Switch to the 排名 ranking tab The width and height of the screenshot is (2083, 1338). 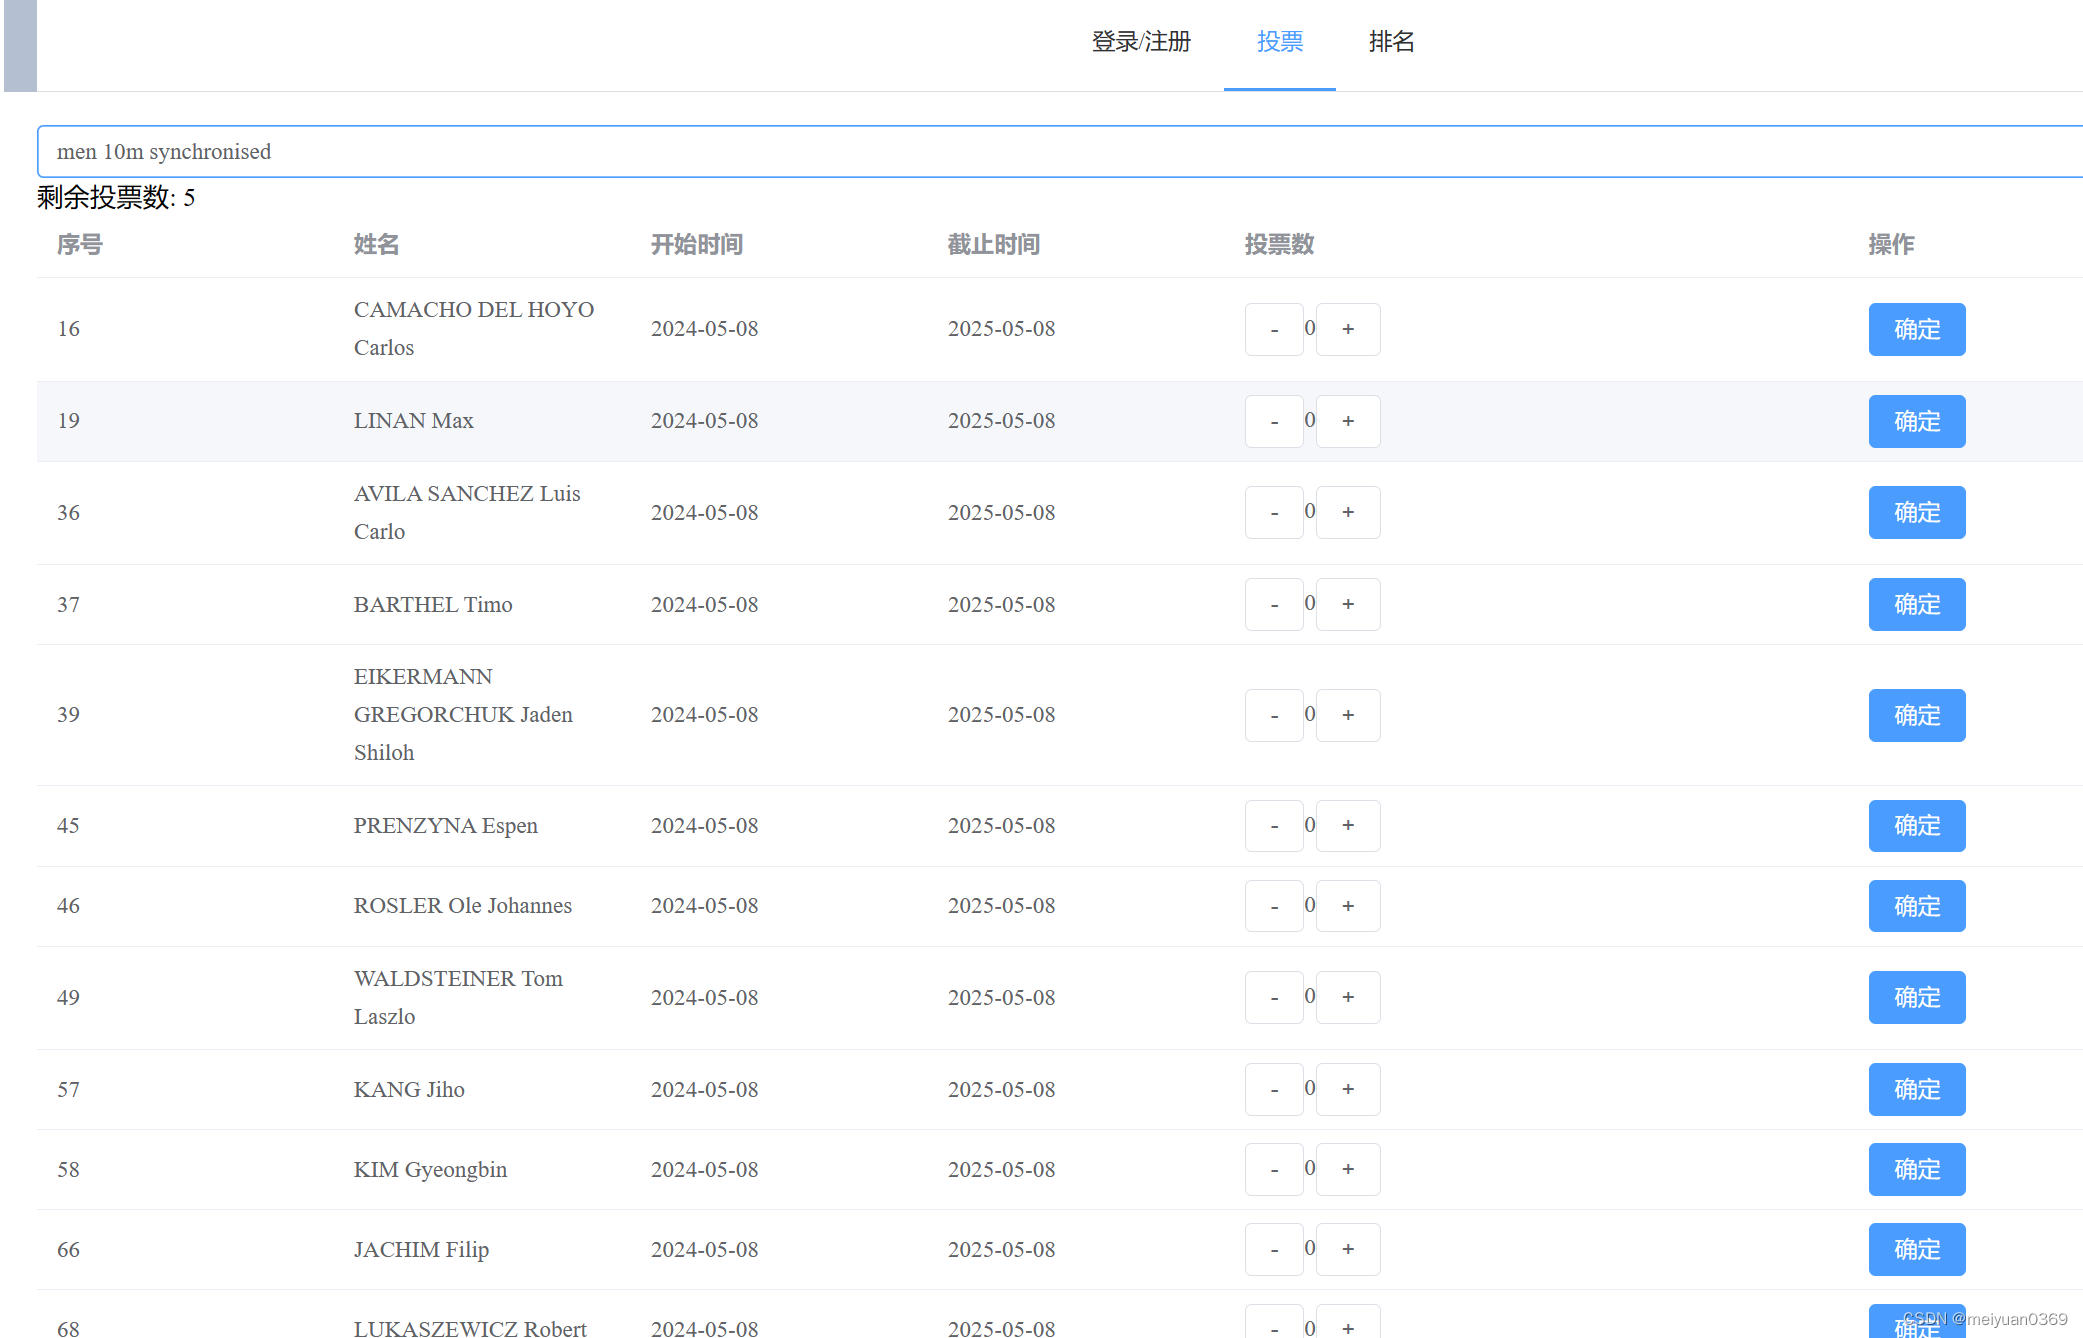tap(1391, 42)
